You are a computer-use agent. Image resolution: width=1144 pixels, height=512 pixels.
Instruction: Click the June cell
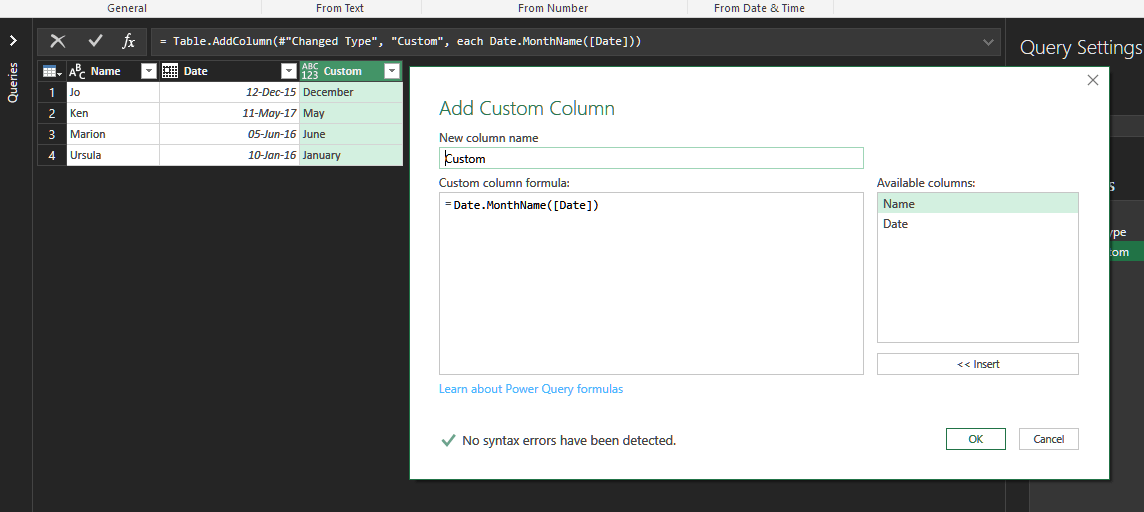351,134
